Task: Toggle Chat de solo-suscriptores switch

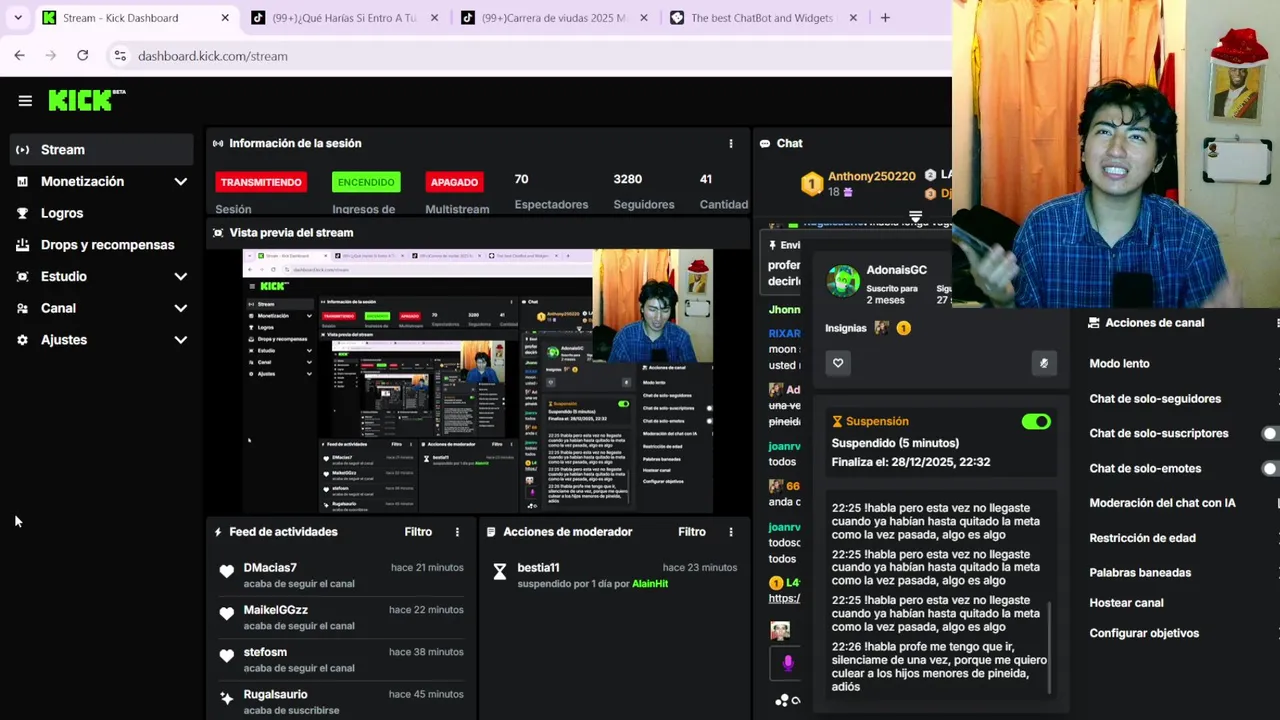Action: tap(1271, 434)
